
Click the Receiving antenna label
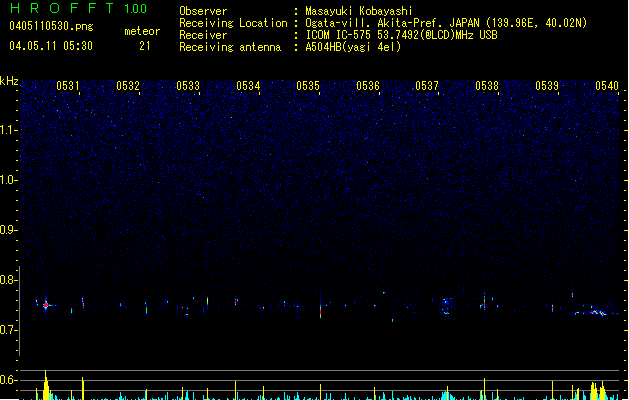tap(230, 47)
